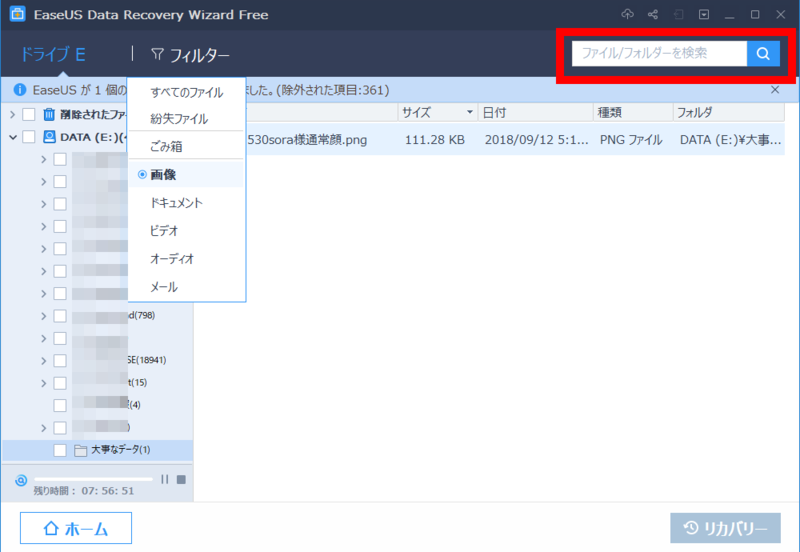This screenshot has width=800, height=552.
Task: Switch to ドライブ E tab
Action: 53,54
